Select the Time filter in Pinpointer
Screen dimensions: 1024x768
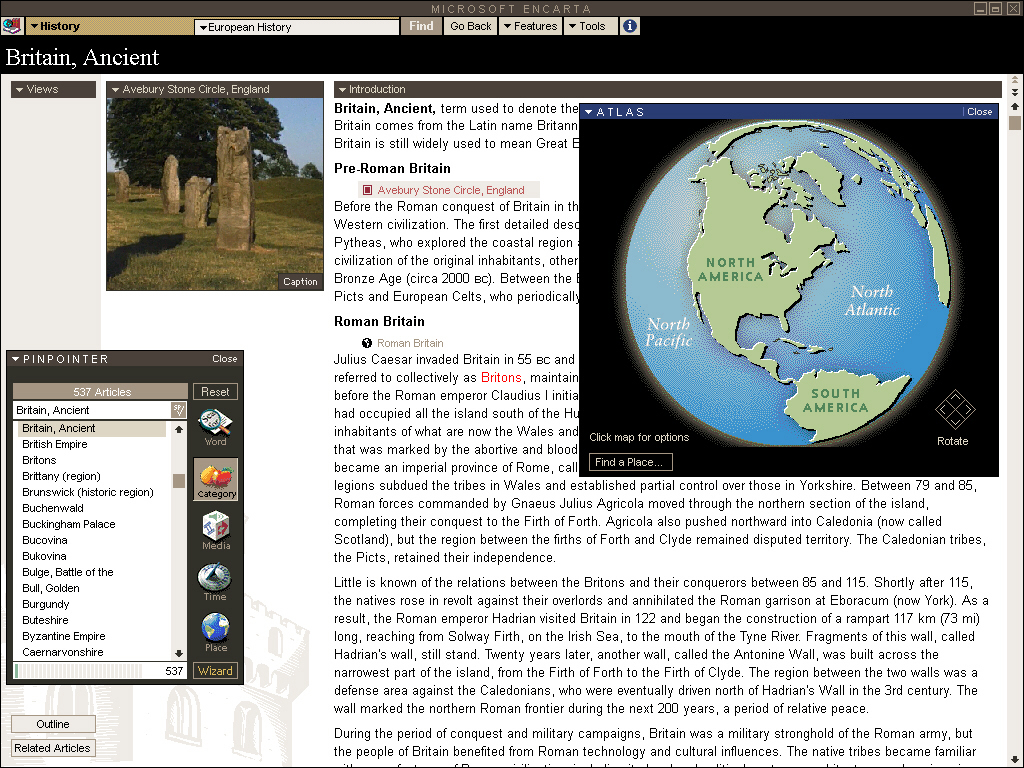click(x=216, y=582)
